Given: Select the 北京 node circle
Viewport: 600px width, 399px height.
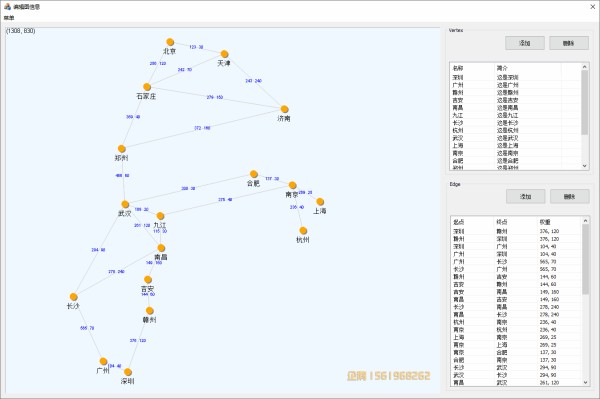Looking at the screenshot, I should click(x=170, y=42).
